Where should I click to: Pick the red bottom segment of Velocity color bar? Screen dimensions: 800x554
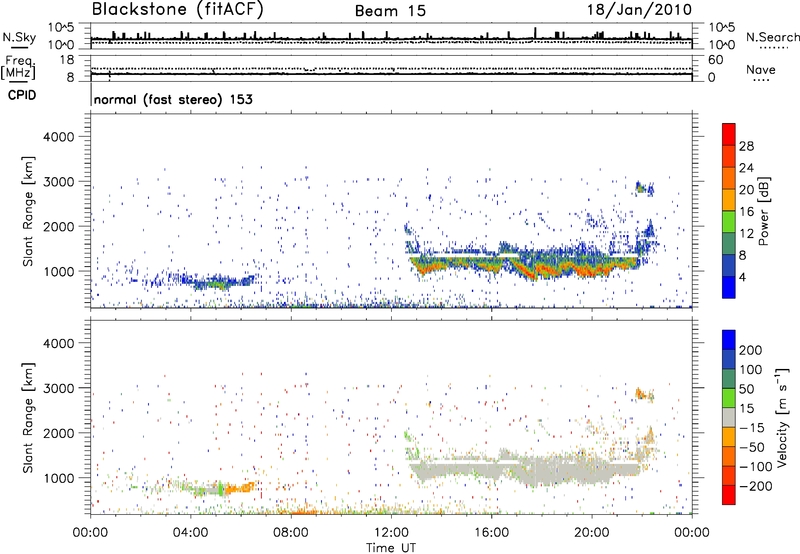point(729,495)
